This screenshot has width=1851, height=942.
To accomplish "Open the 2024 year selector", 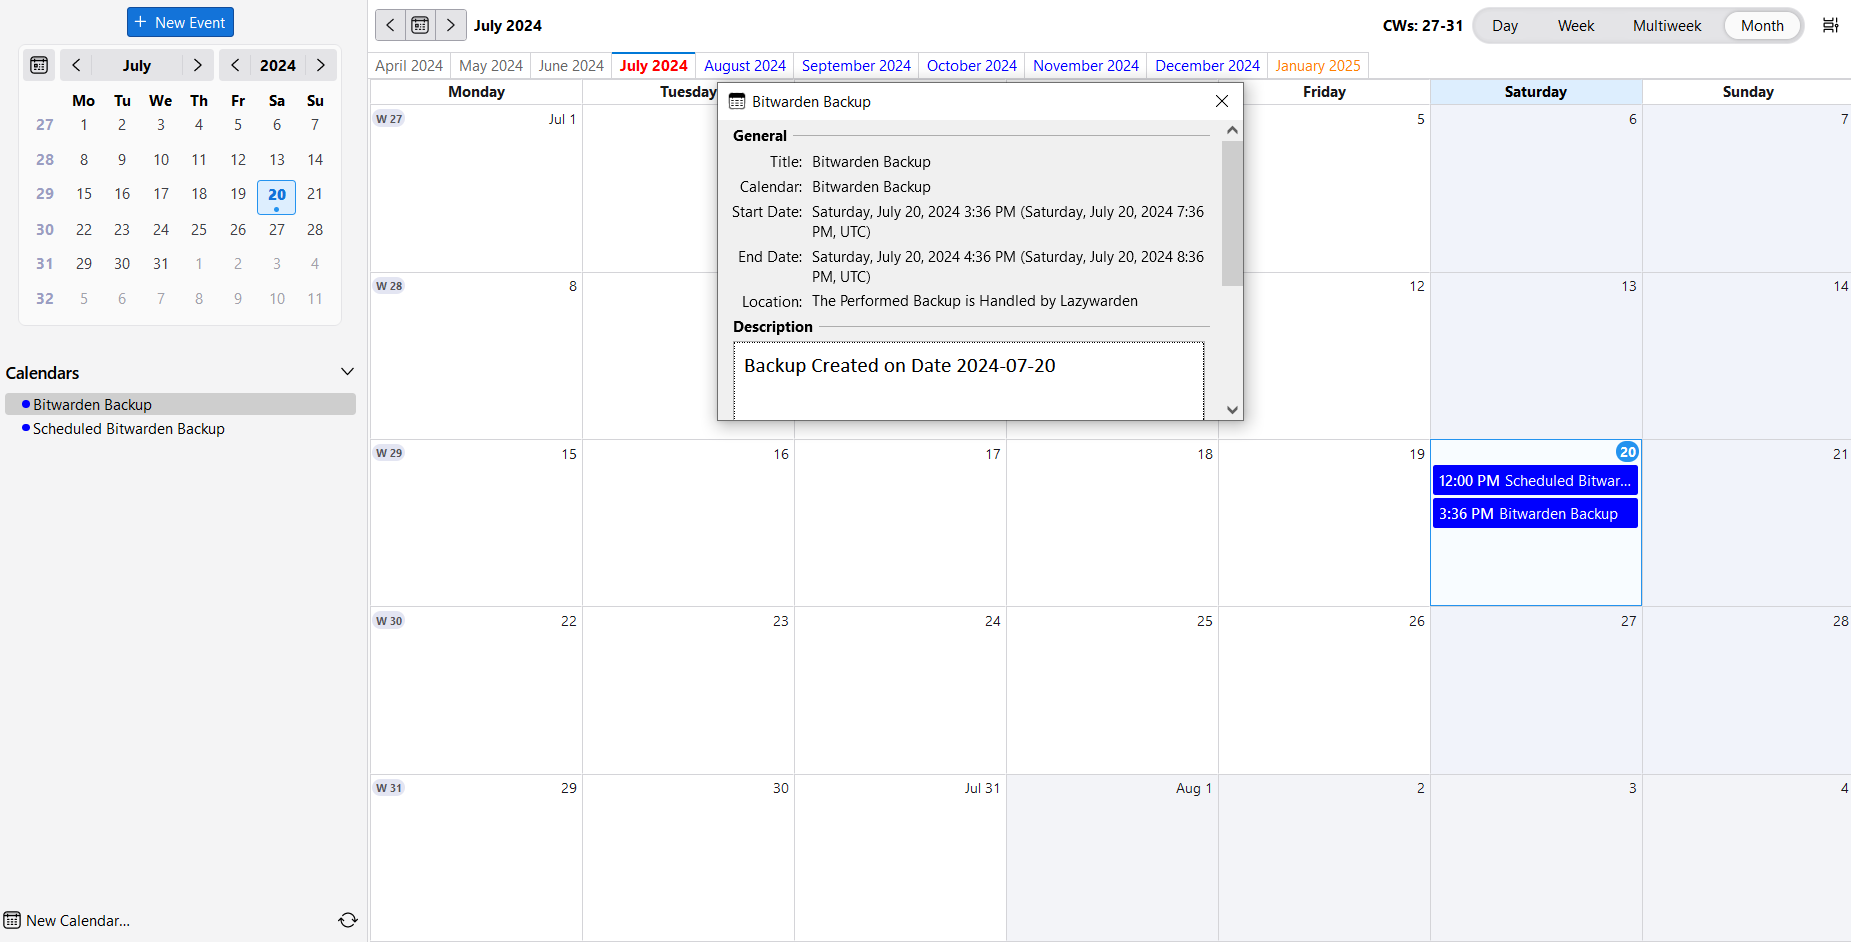I will [278, 65].
